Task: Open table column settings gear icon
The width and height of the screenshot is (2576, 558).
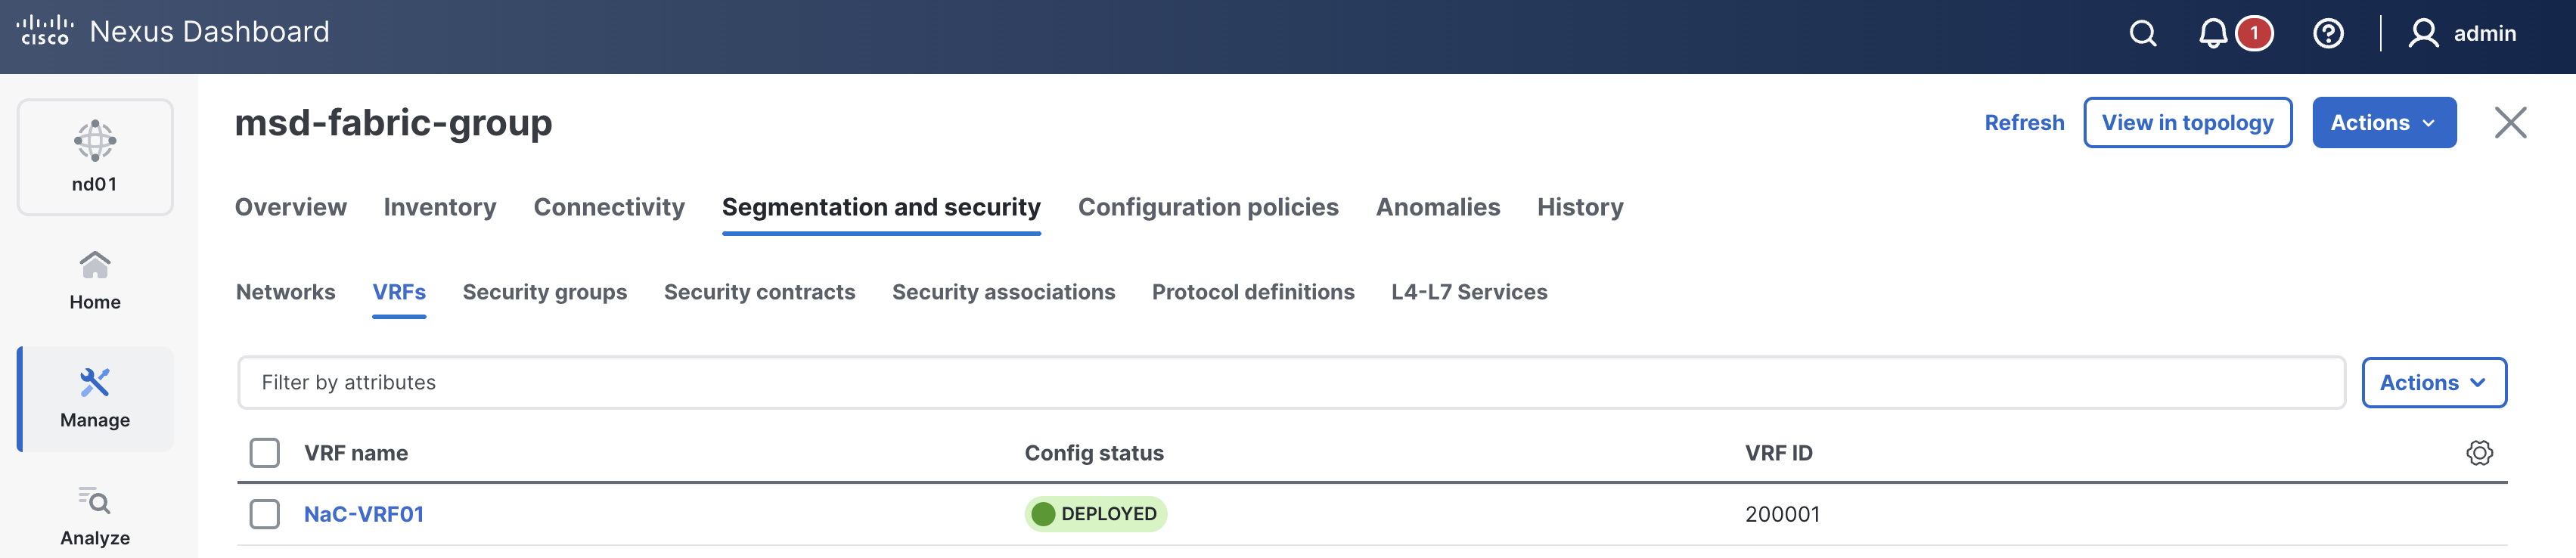Action: point(2479,453)
